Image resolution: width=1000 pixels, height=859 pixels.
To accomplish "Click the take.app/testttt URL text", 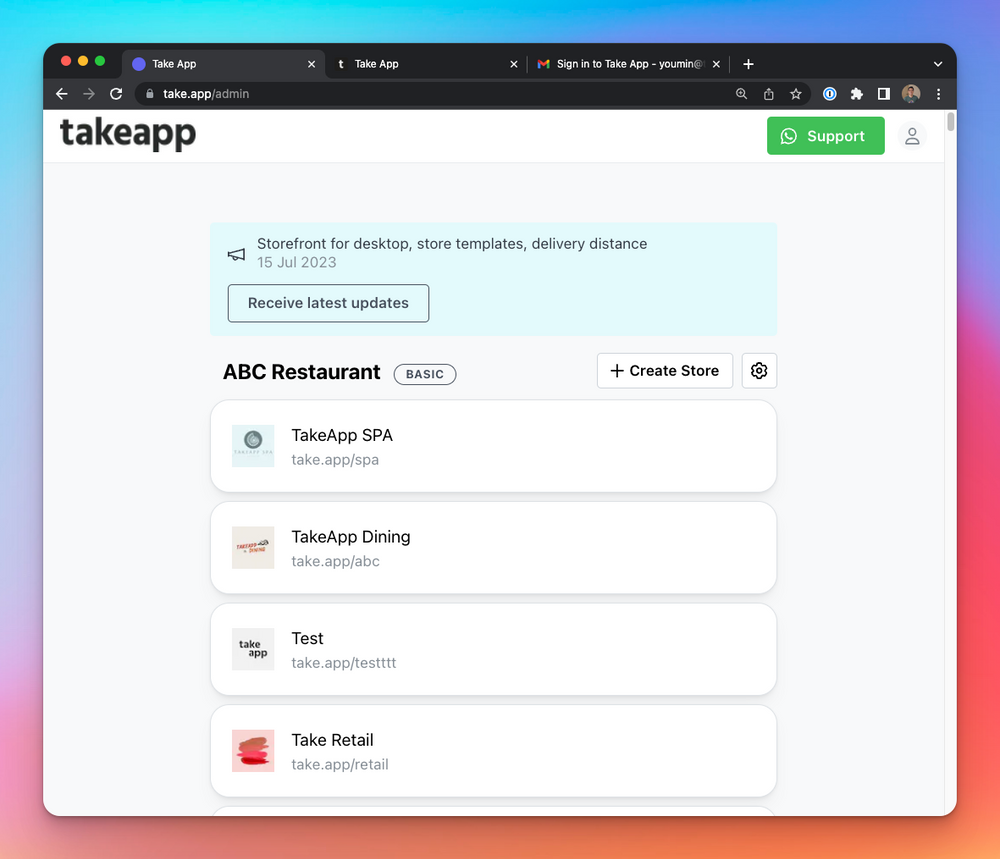I will point(344,663).
